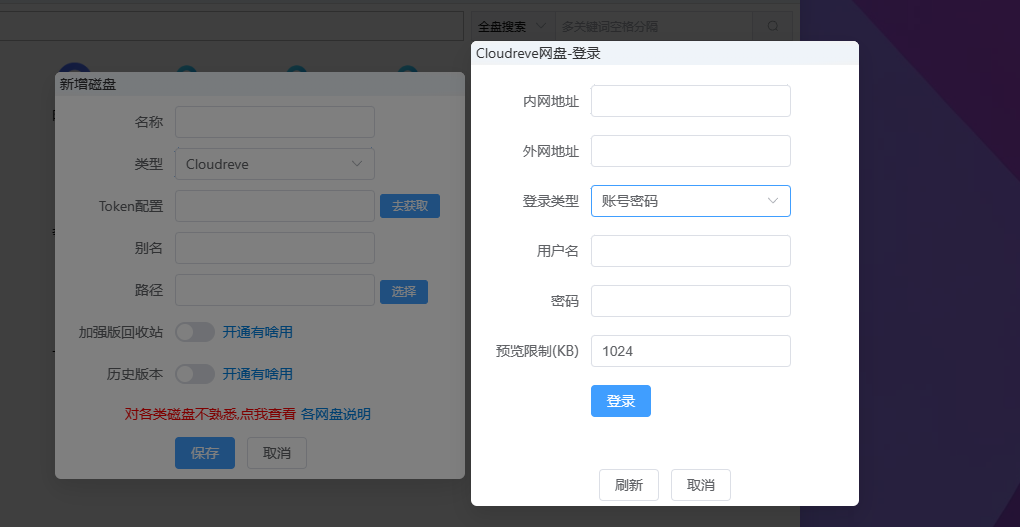Click the 新增磁盘 dialog title
Image resolution: width=1020 pixels, height=527 pixels.
point(88,84)
